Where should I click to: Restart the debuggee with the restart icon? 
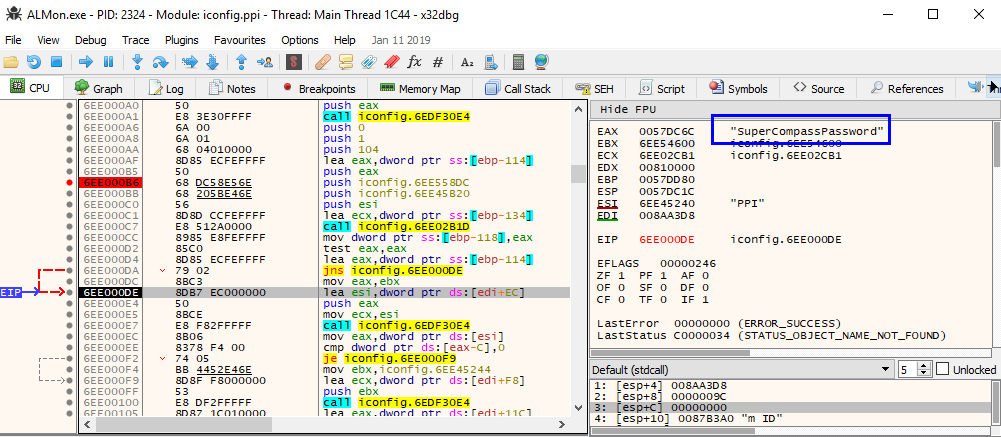(x=34, y=62)
